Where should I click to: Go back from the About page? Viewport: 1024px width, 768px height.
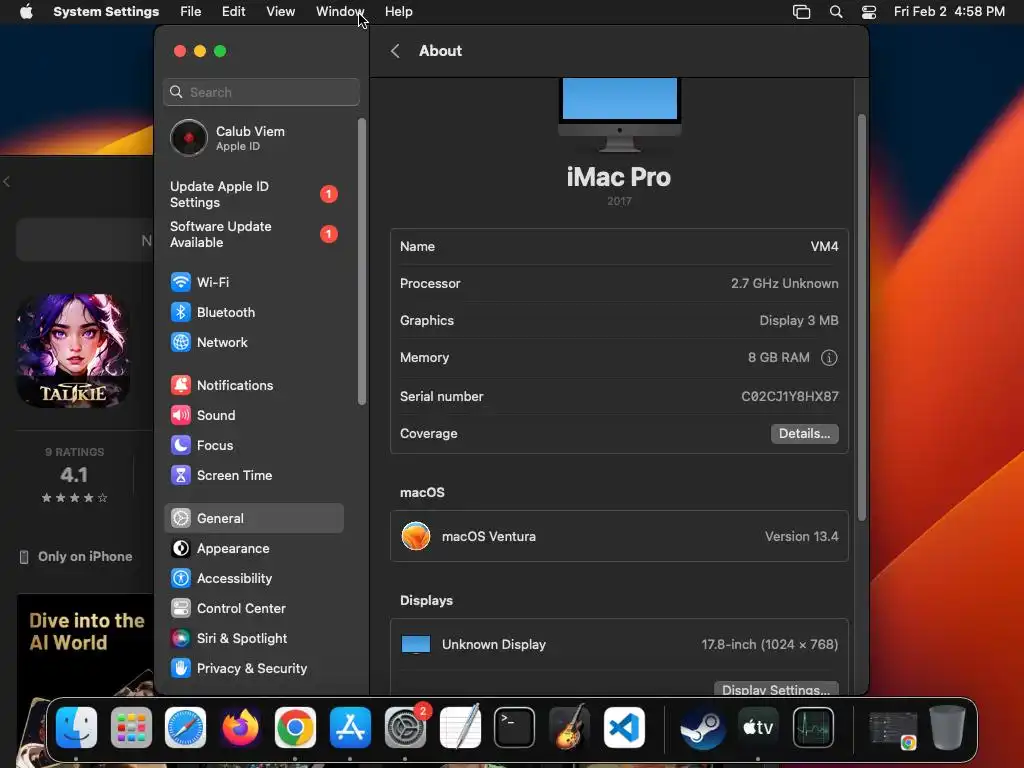[395, 51]
